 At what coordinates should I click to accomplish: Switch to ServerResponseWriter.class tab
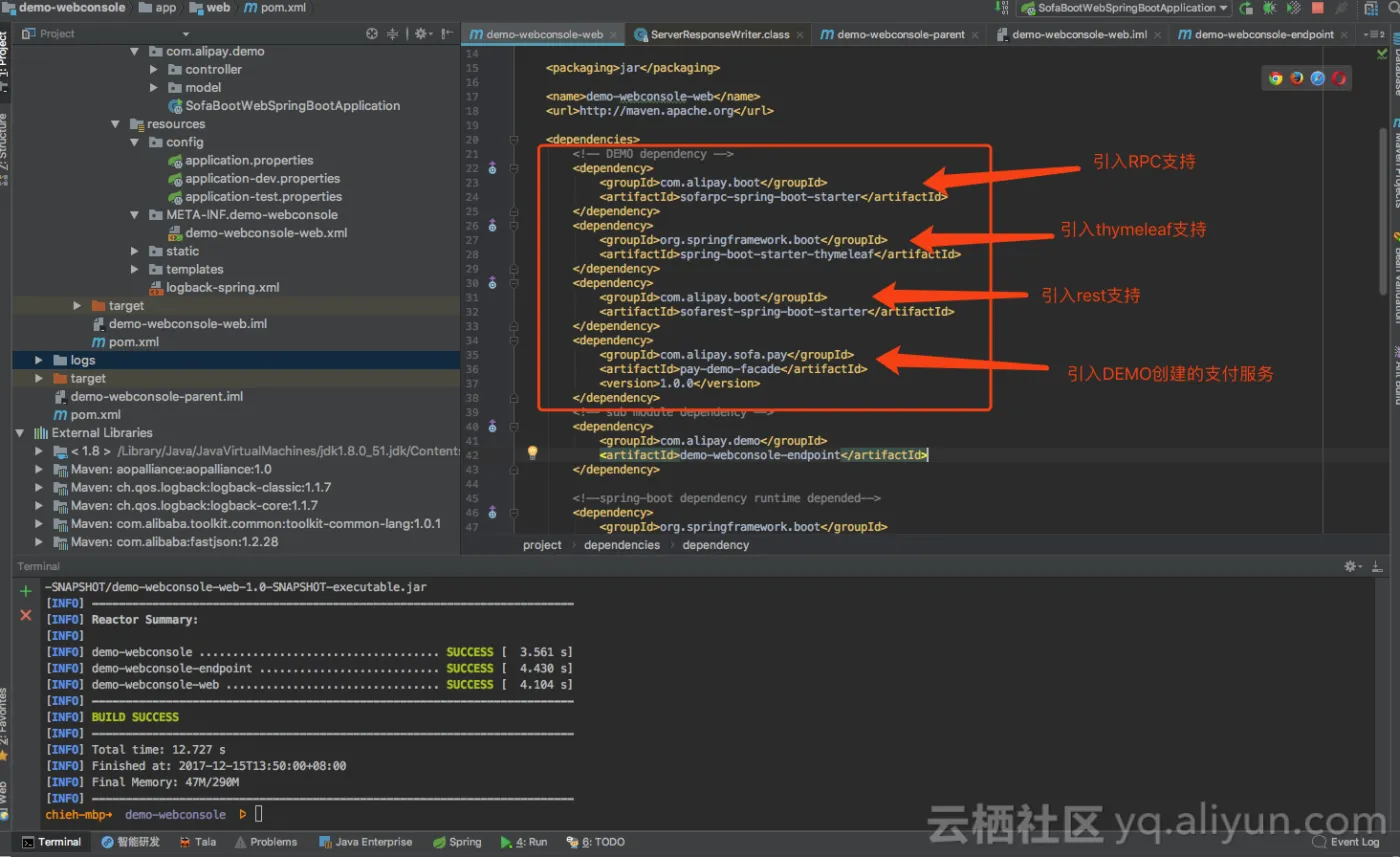point(720,34)
